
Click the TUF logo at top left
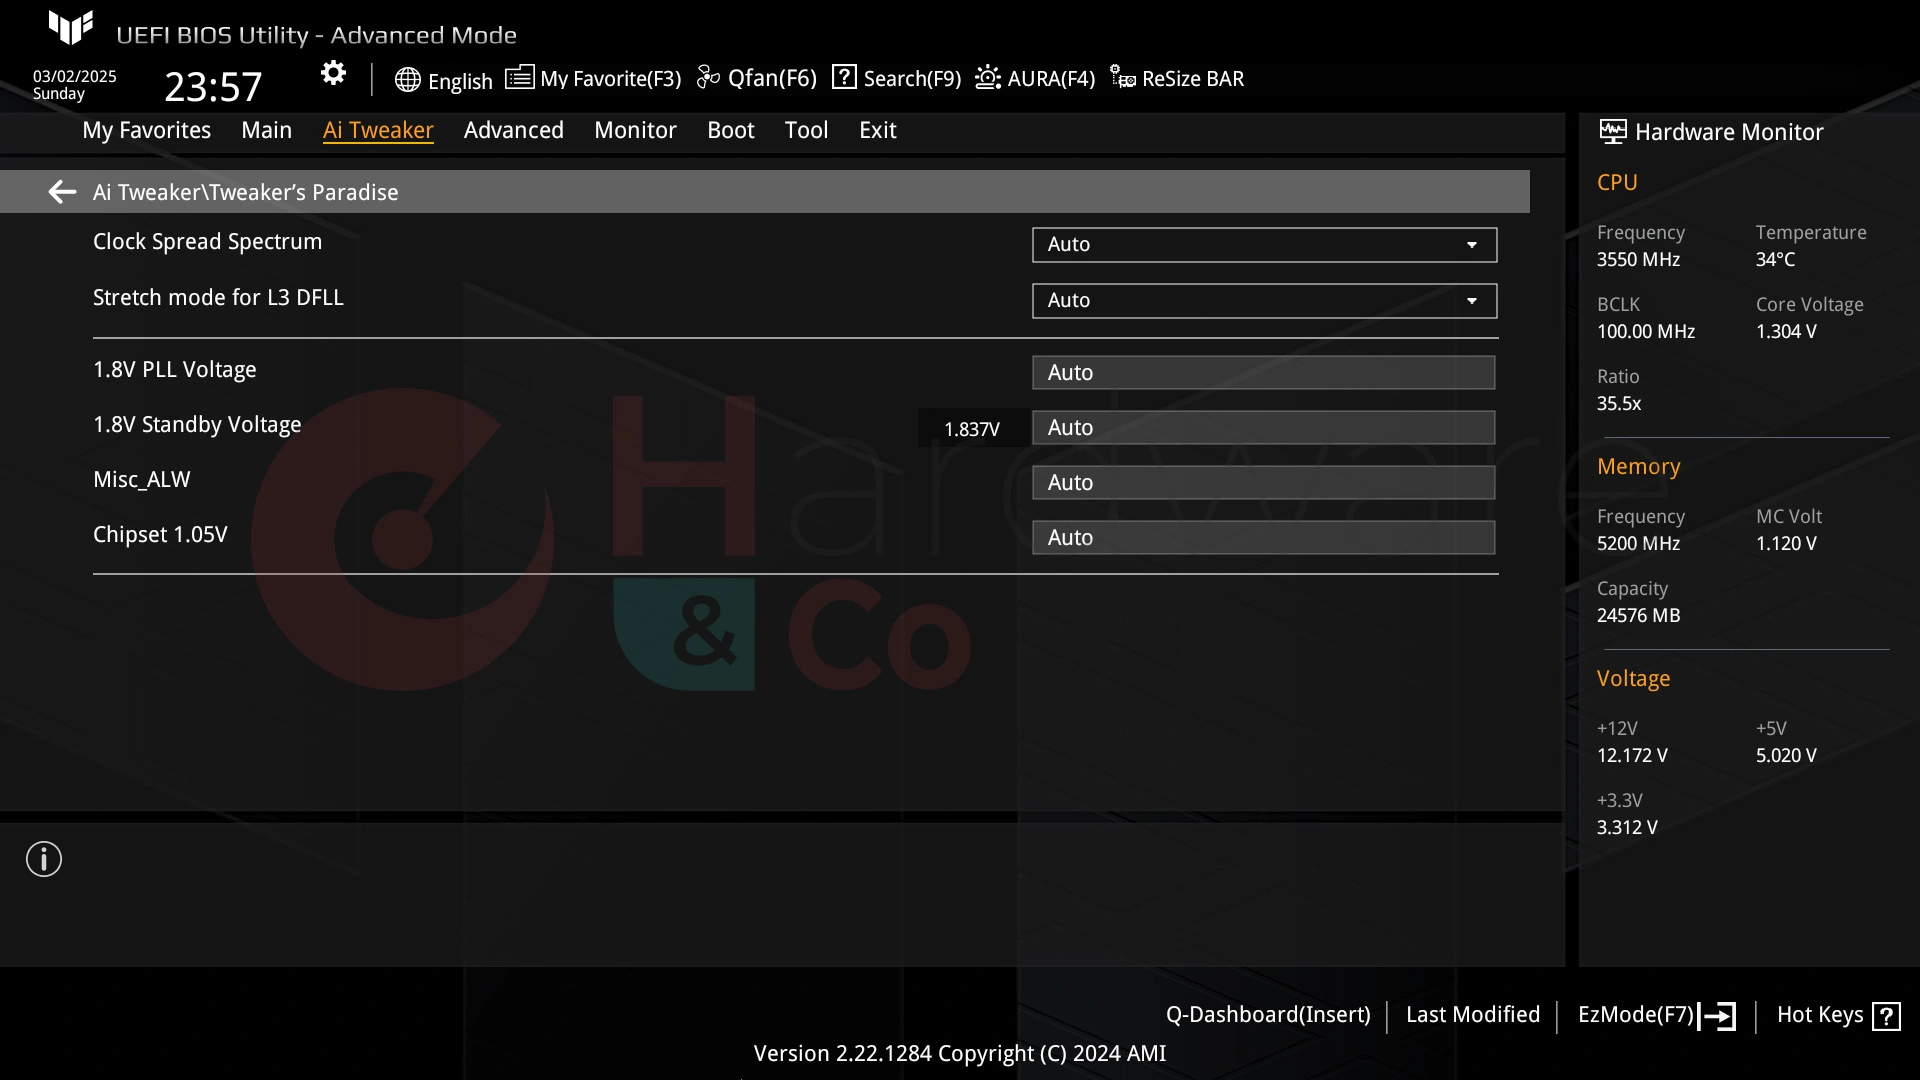click(71, 27)
